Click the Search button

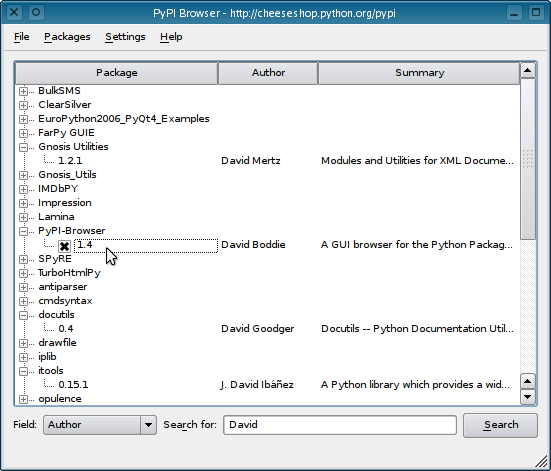pos(500,425)
